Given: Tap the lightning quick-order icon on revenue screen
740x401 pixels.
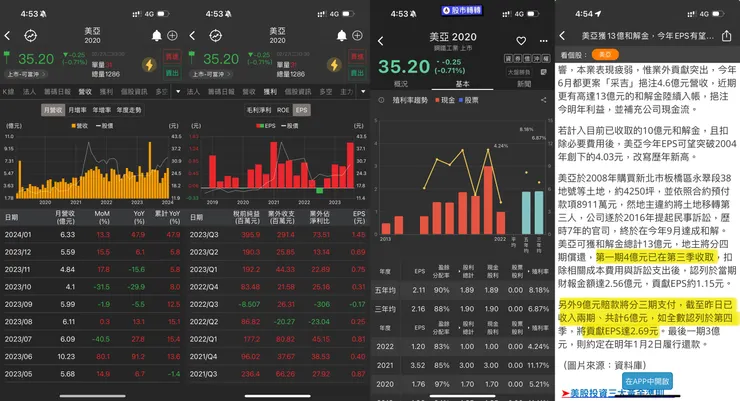Looking at the screenshot, I should coord(149,65).
